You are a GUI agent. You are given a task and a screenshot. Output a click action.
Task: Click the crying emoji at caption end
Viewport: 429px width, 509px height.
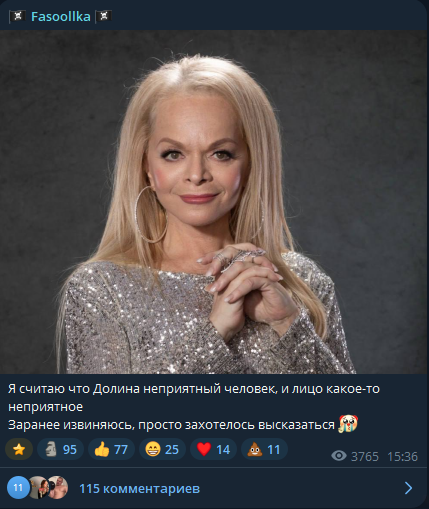click(x=348, y=424)
